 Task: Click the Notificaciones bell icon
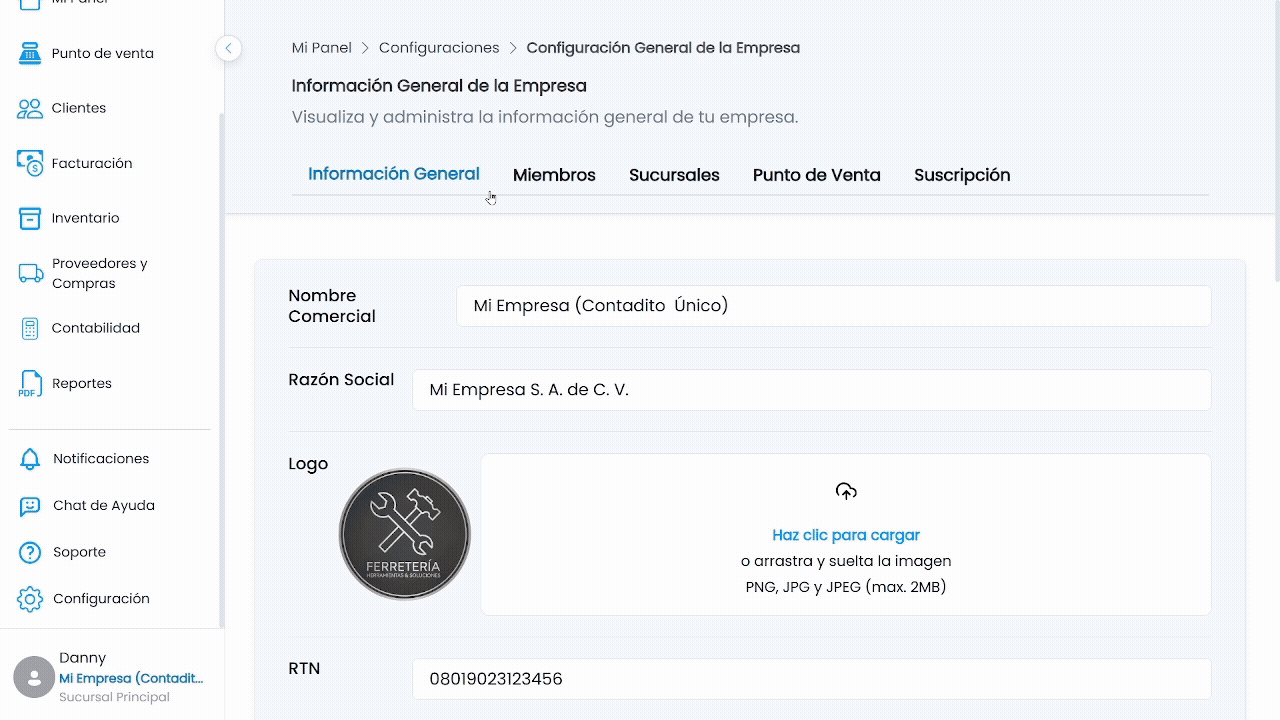click(30, 459)
